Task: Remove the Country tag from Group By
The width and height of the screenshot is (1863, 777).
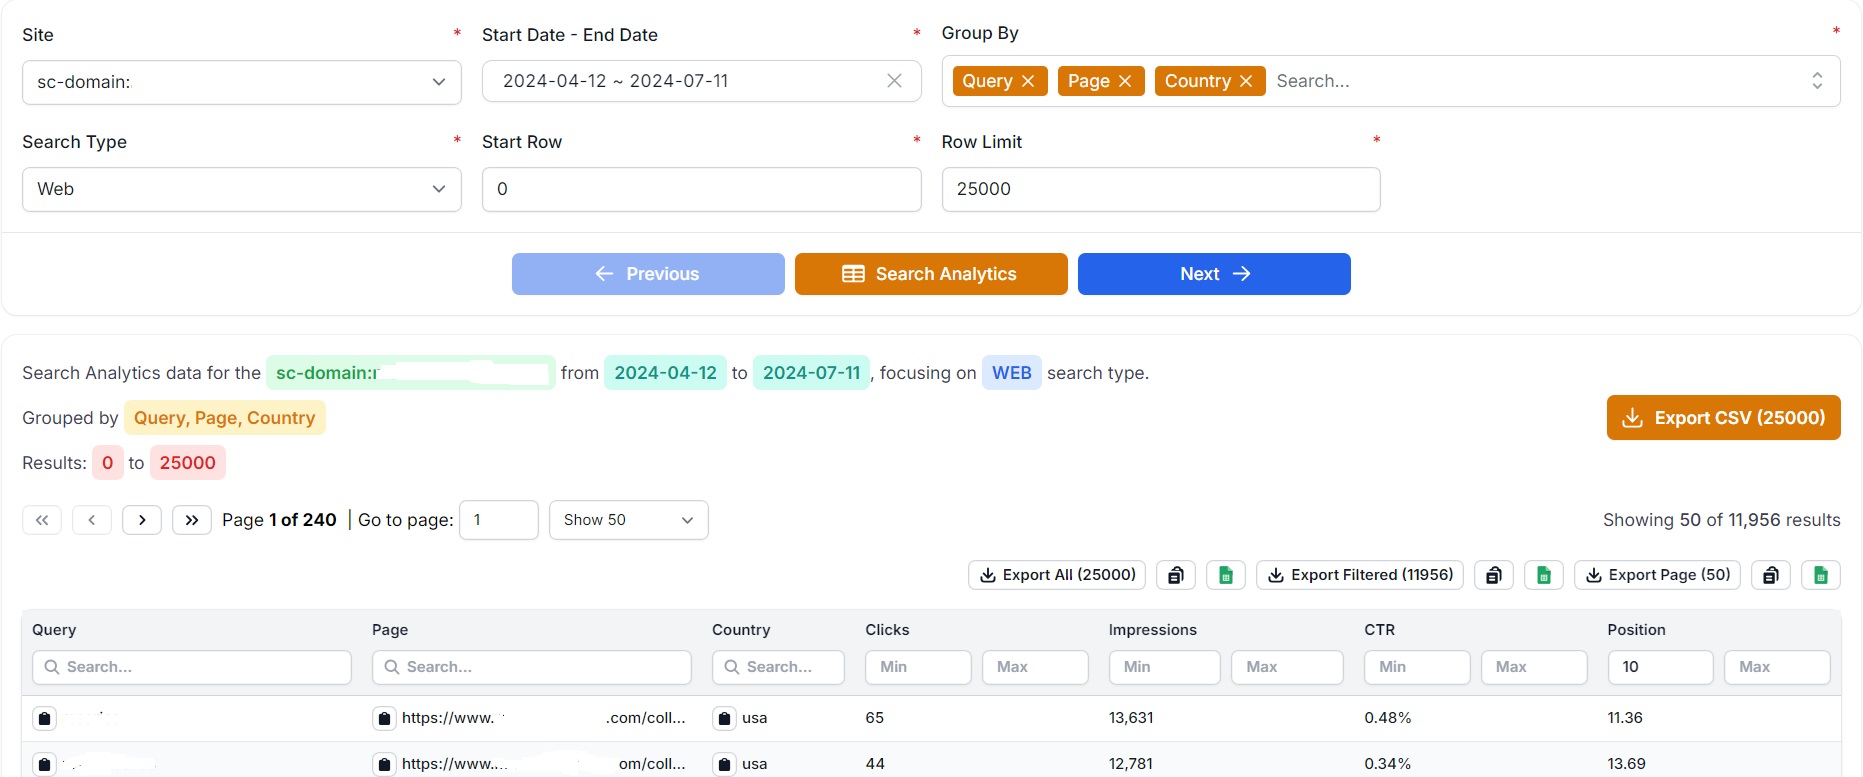Action: click(1246, 81)
